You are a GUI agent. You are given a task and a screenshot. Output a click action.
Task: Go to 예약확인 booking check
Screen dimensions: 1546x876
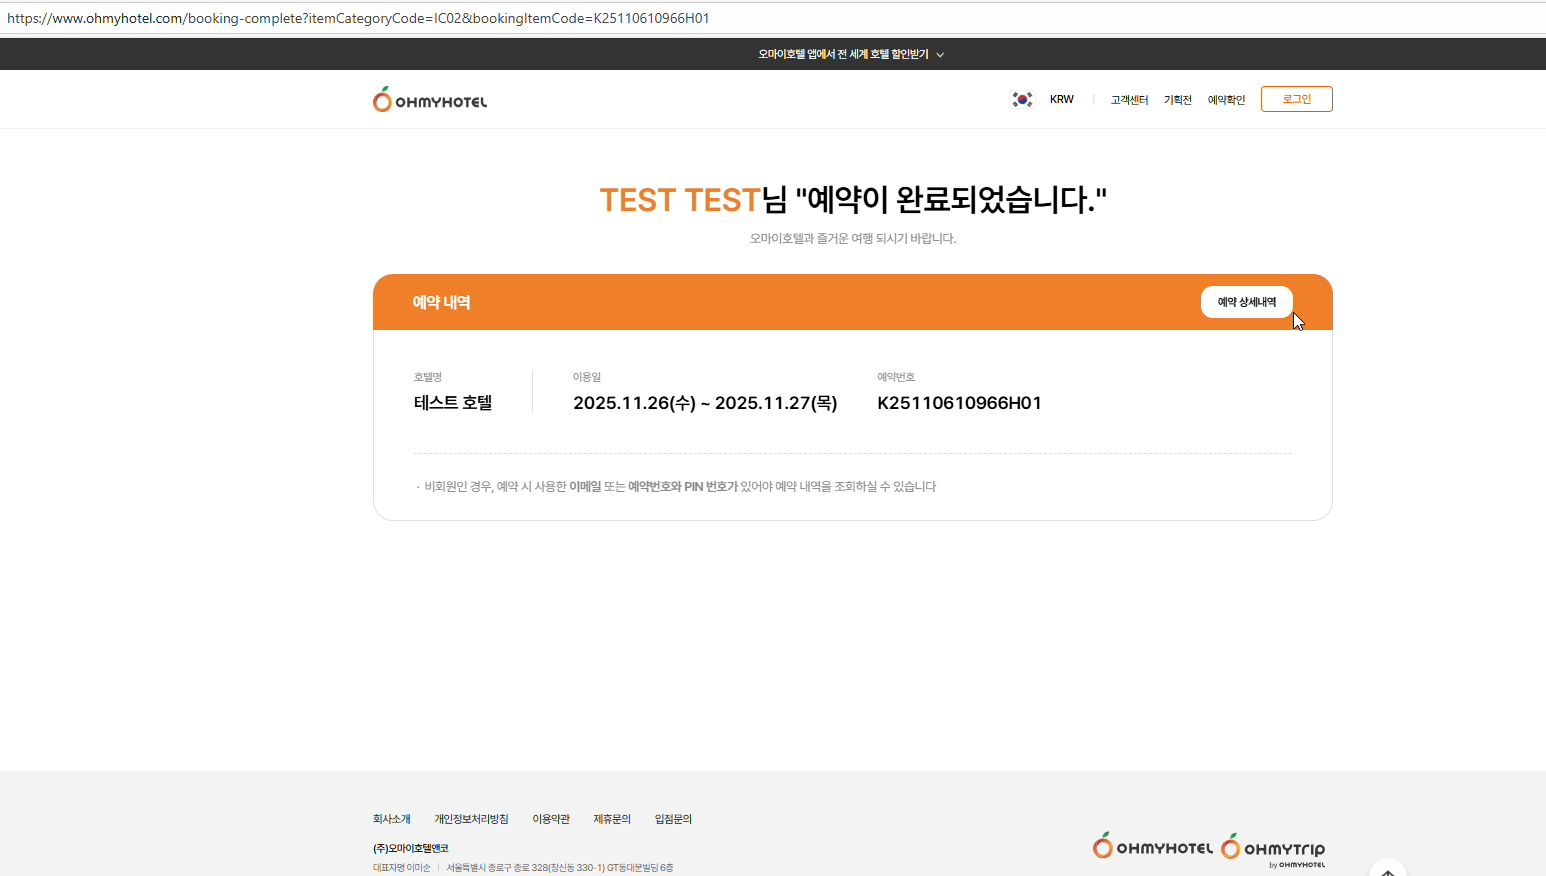click(1226, 100)
